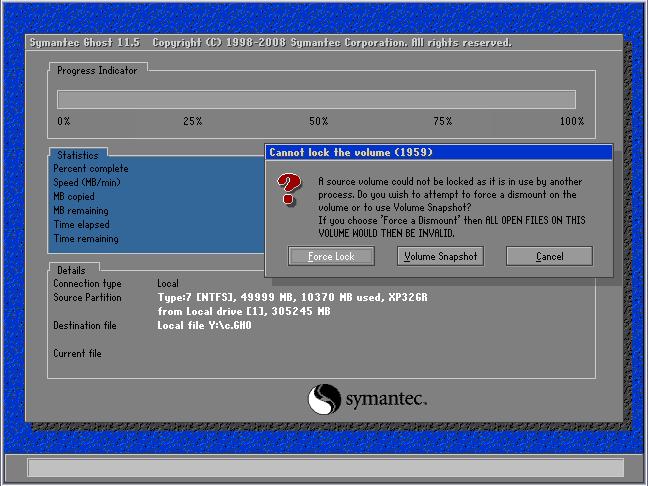Click the 'Local' connection type value
Image resolution: width=648 pixels, height=486 pixels.
point(168,284)
